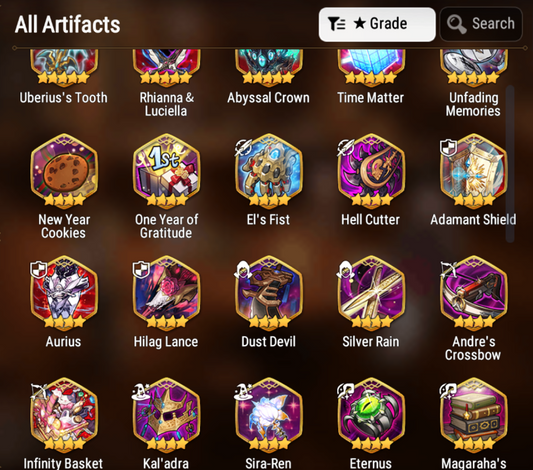Open the Kal'adra crown artifact
The width and height of the screenshot is (533, 470).
(167, 415)
